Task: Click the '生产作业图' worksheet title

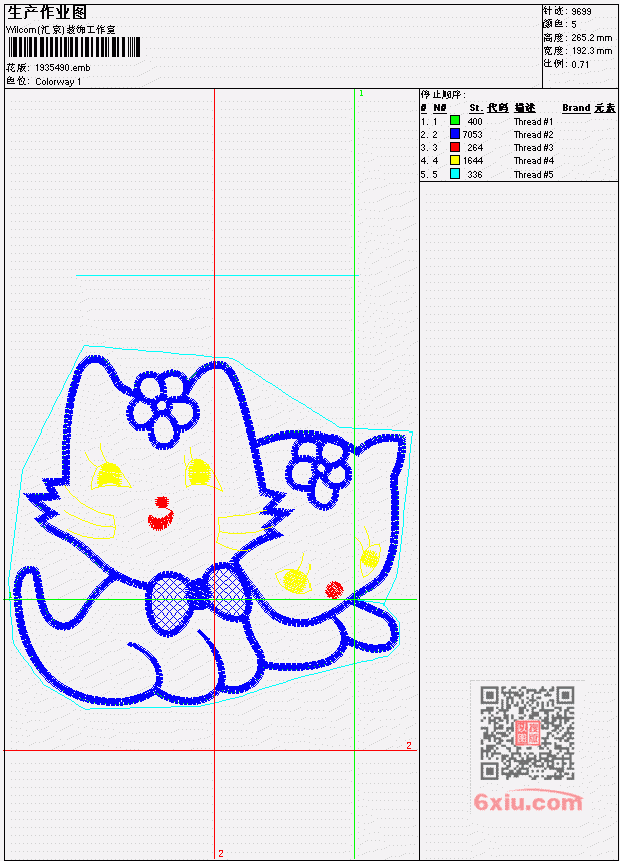Action: pos(47,13)
